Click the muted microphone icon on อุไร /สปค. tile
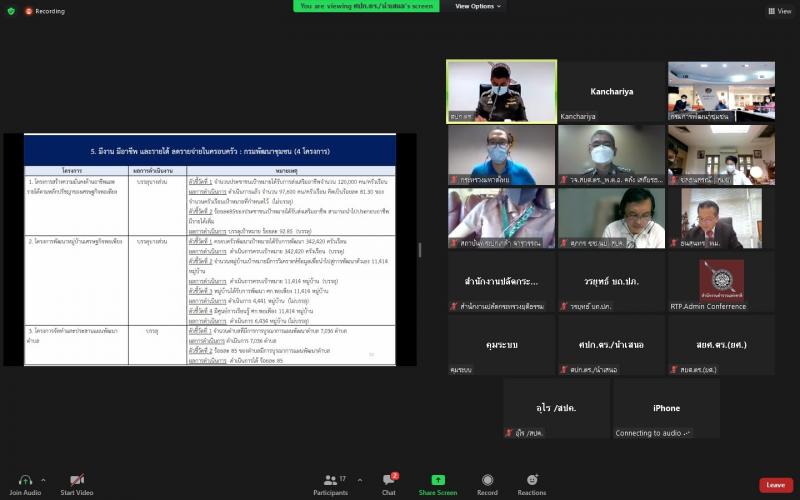Image resolution: width=800 pixels, height=500 pixels. [x=509, y=433]
